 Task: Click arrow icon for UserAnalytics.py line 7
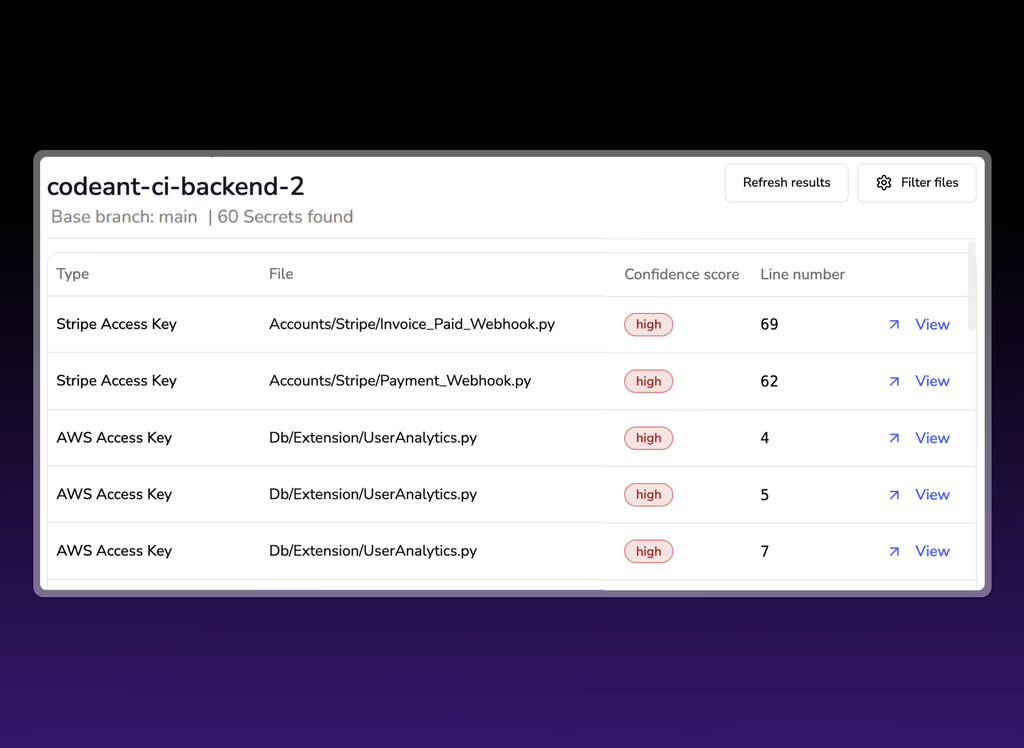pyautogui.click(x=894, y=551)
